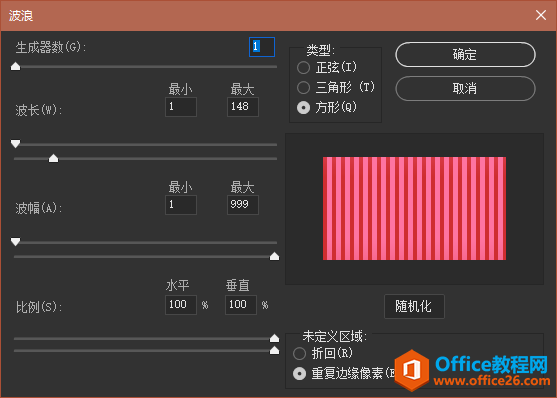Screen dimensions: 557x398
Task: Click the 生成器数(G) label
Action: click(50, 47)
